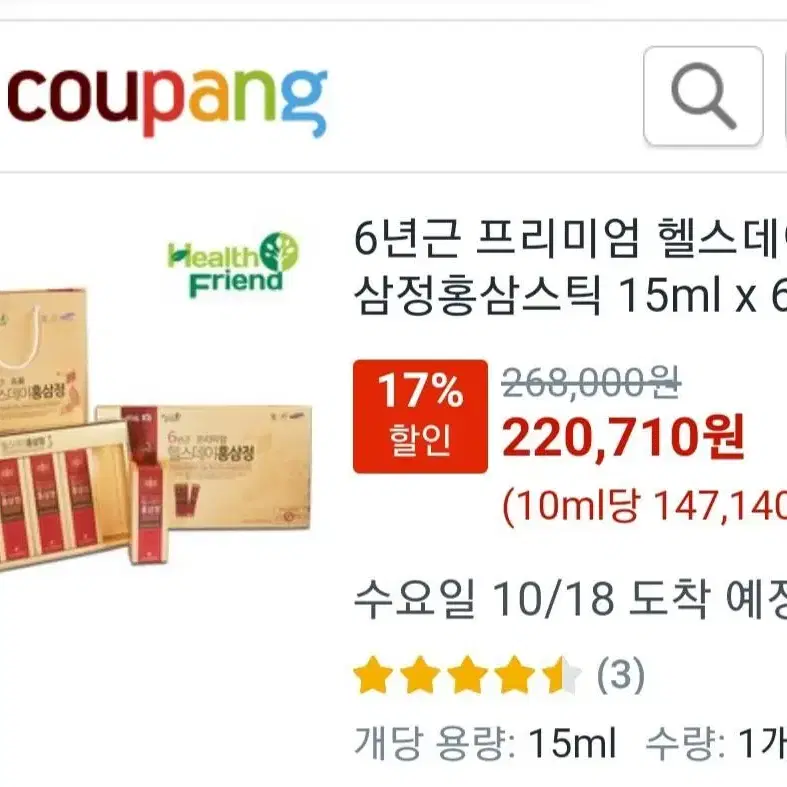Click the 삼정홍삼스틱 15ml title line
This screenshot has height=787, width=787.
click(570, 296)
